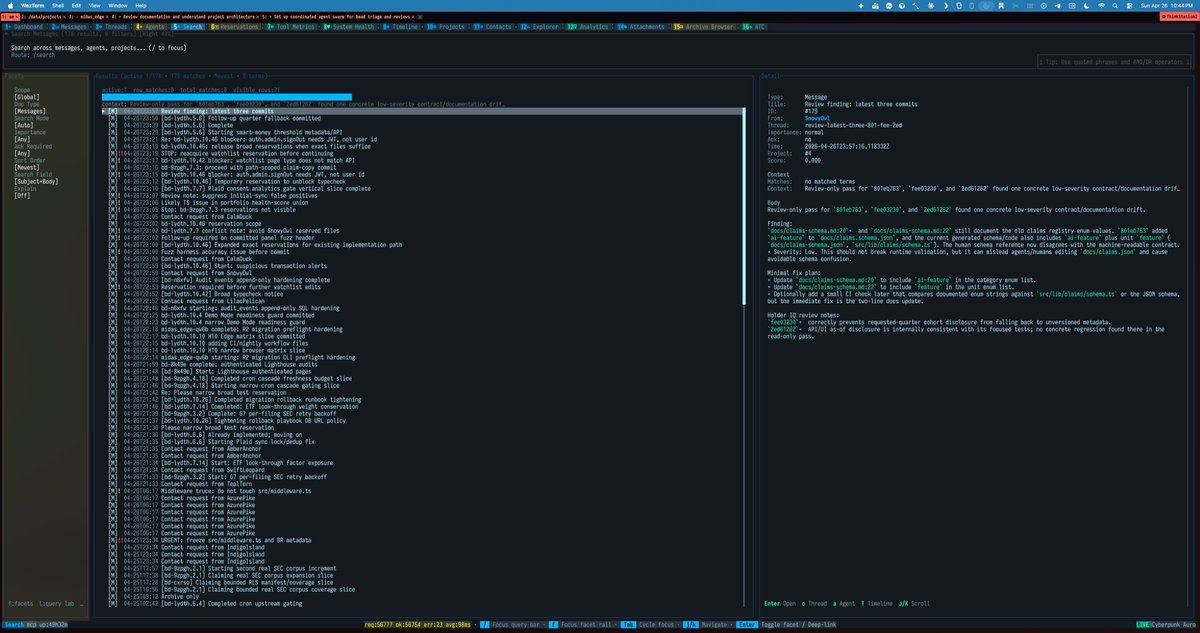
Task: Toggle the Scope facet value [Global]
Action: [x=26, y=98]
